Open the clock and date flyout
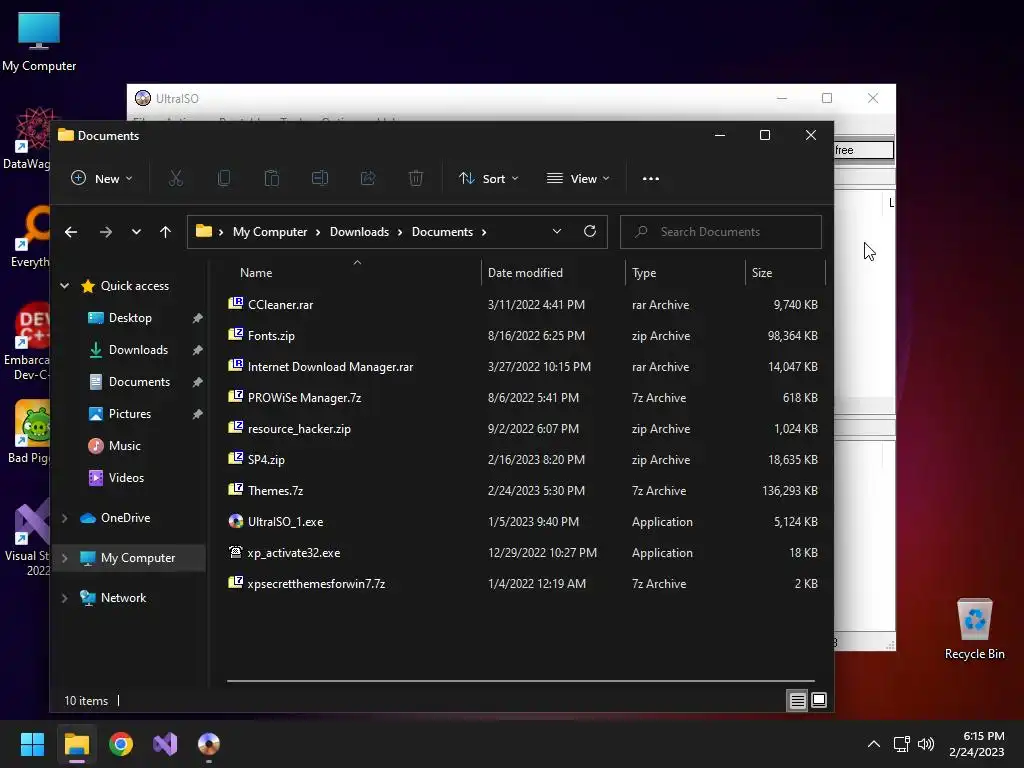The height and width of the screenshot is (768, 1024). (x=977, y=744)
